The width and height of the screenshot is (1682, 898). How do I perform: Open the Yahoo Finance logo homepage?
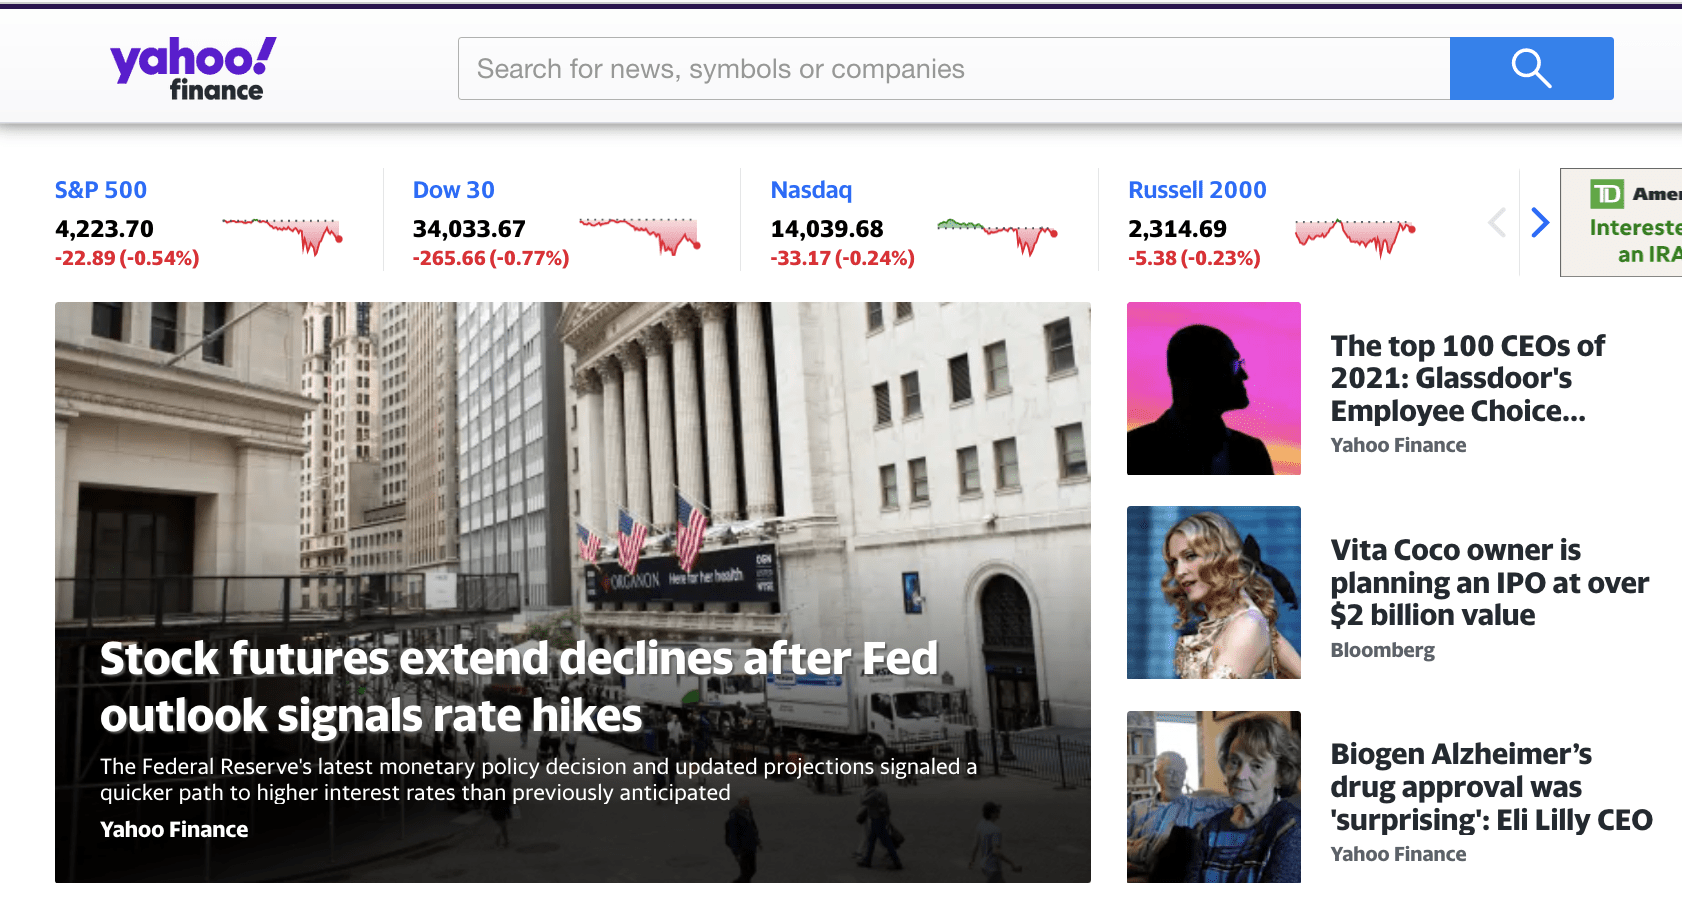[193, 69]
